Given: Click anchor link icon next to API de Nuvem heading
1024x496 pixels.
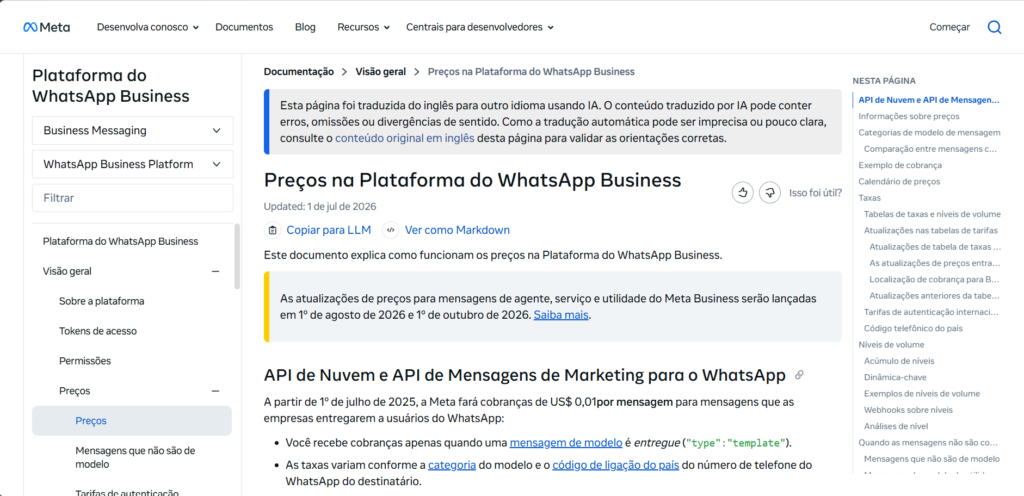Looking at the screenshot, I should pos(799,375).
